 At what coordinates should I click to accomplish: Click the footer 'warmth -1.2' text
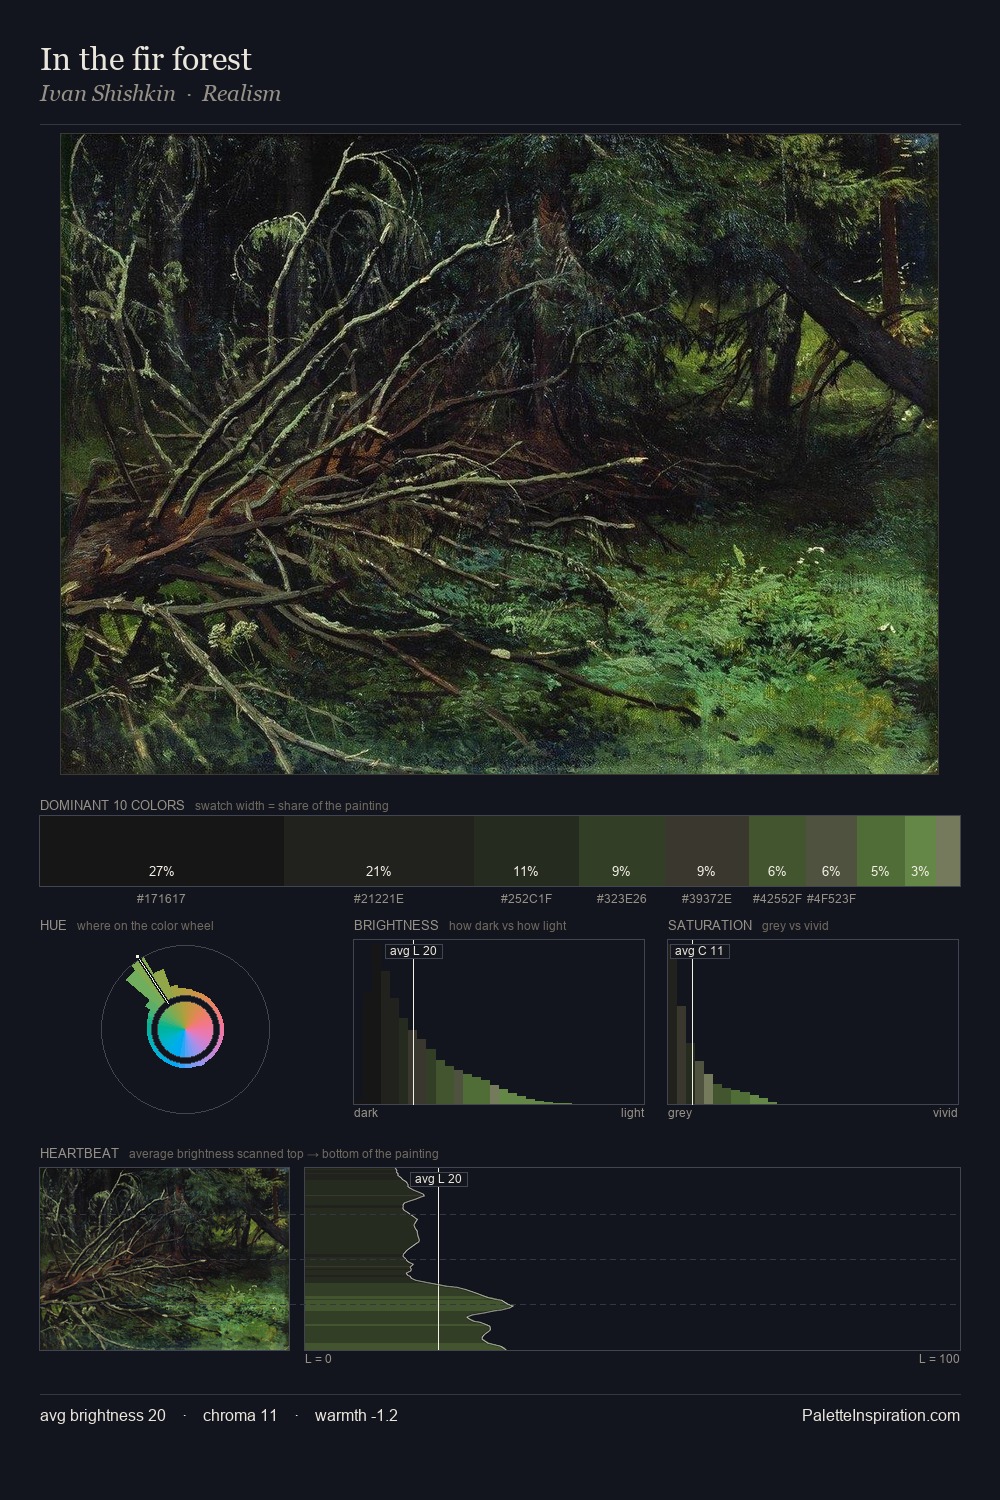[x=356, y=1415]
